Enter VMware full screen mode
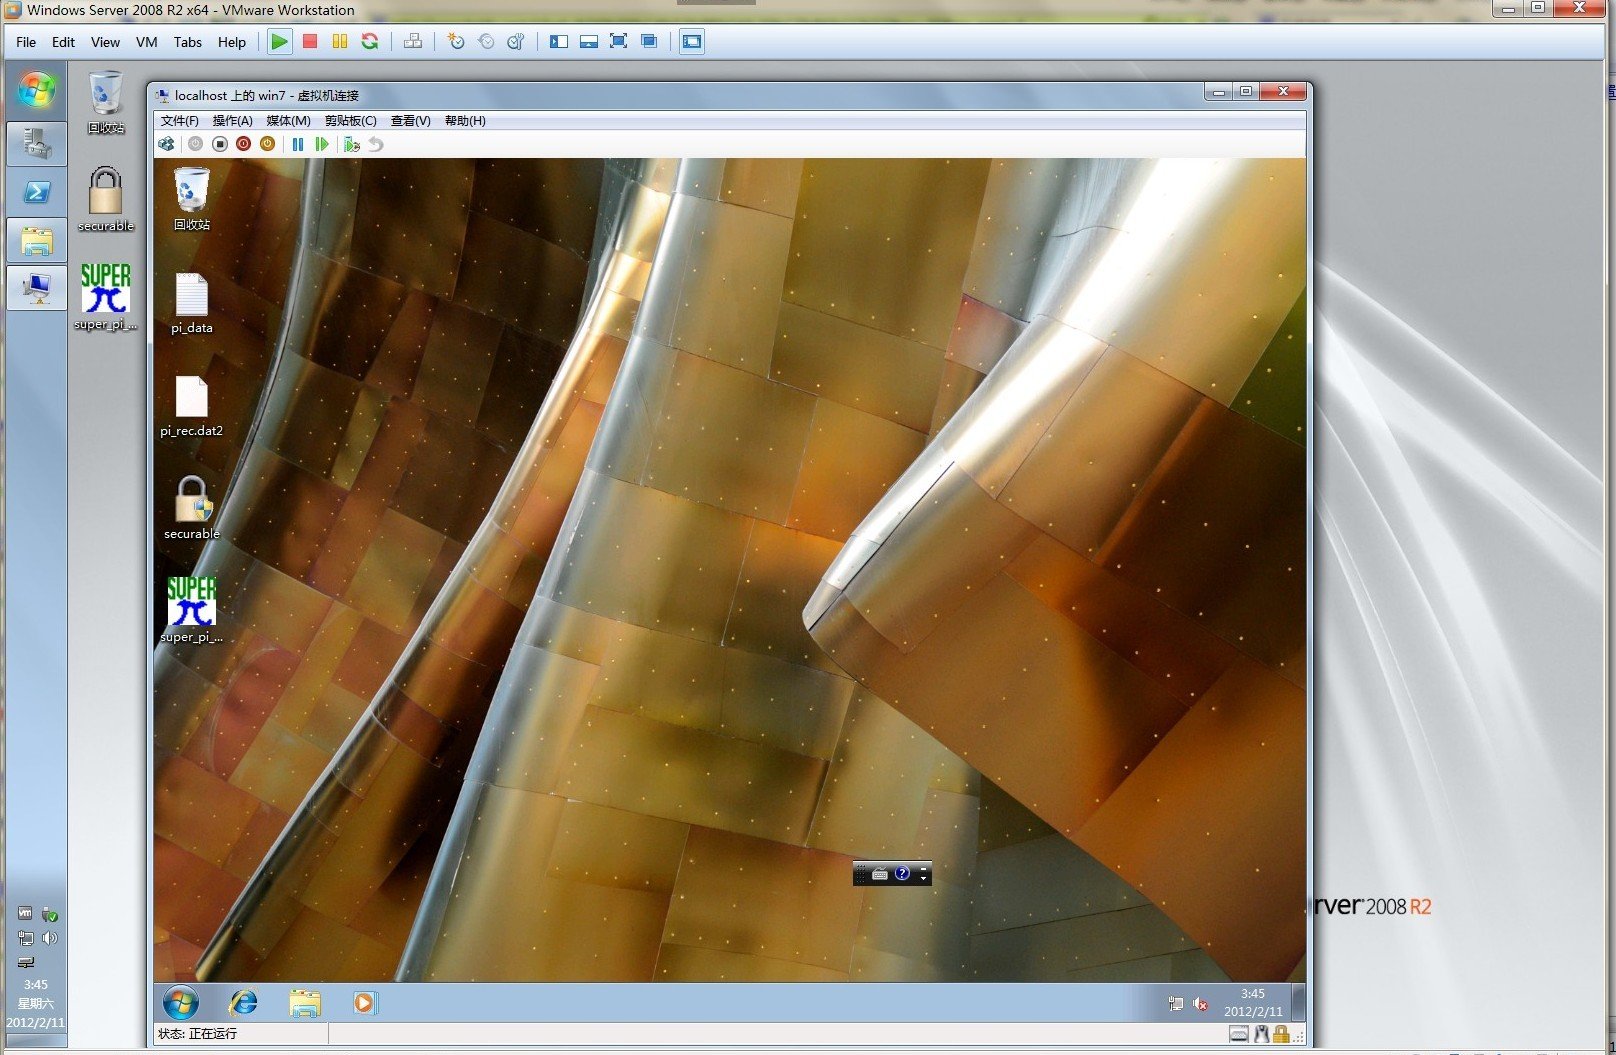Screen dimensions: 1616x1055 [x=619, y=41]
